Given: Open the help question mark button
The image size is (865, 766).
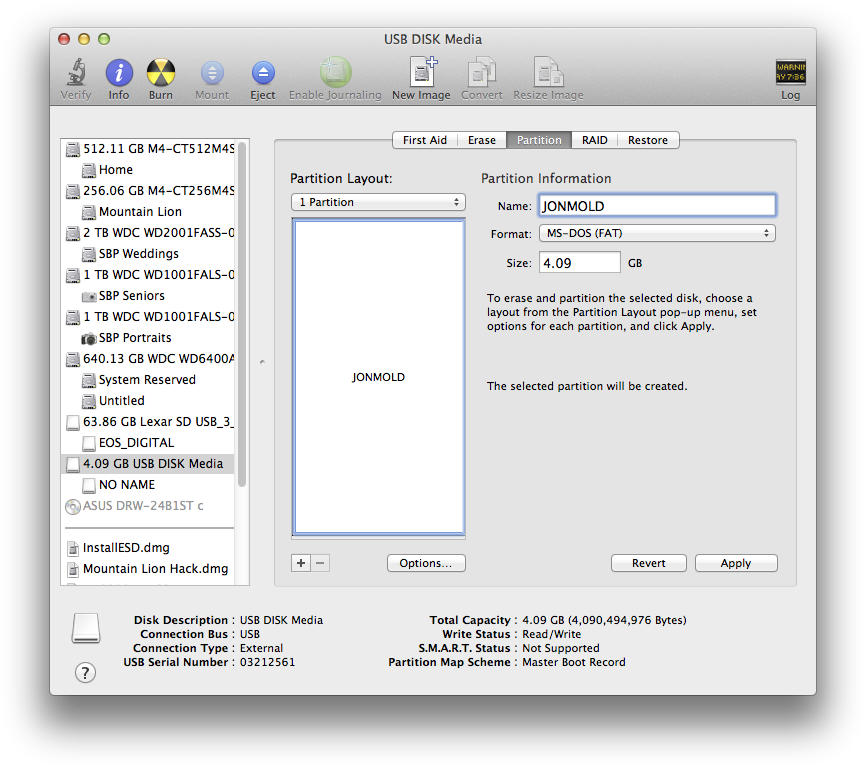Looking at the screenshot, I should click(85, 673).
